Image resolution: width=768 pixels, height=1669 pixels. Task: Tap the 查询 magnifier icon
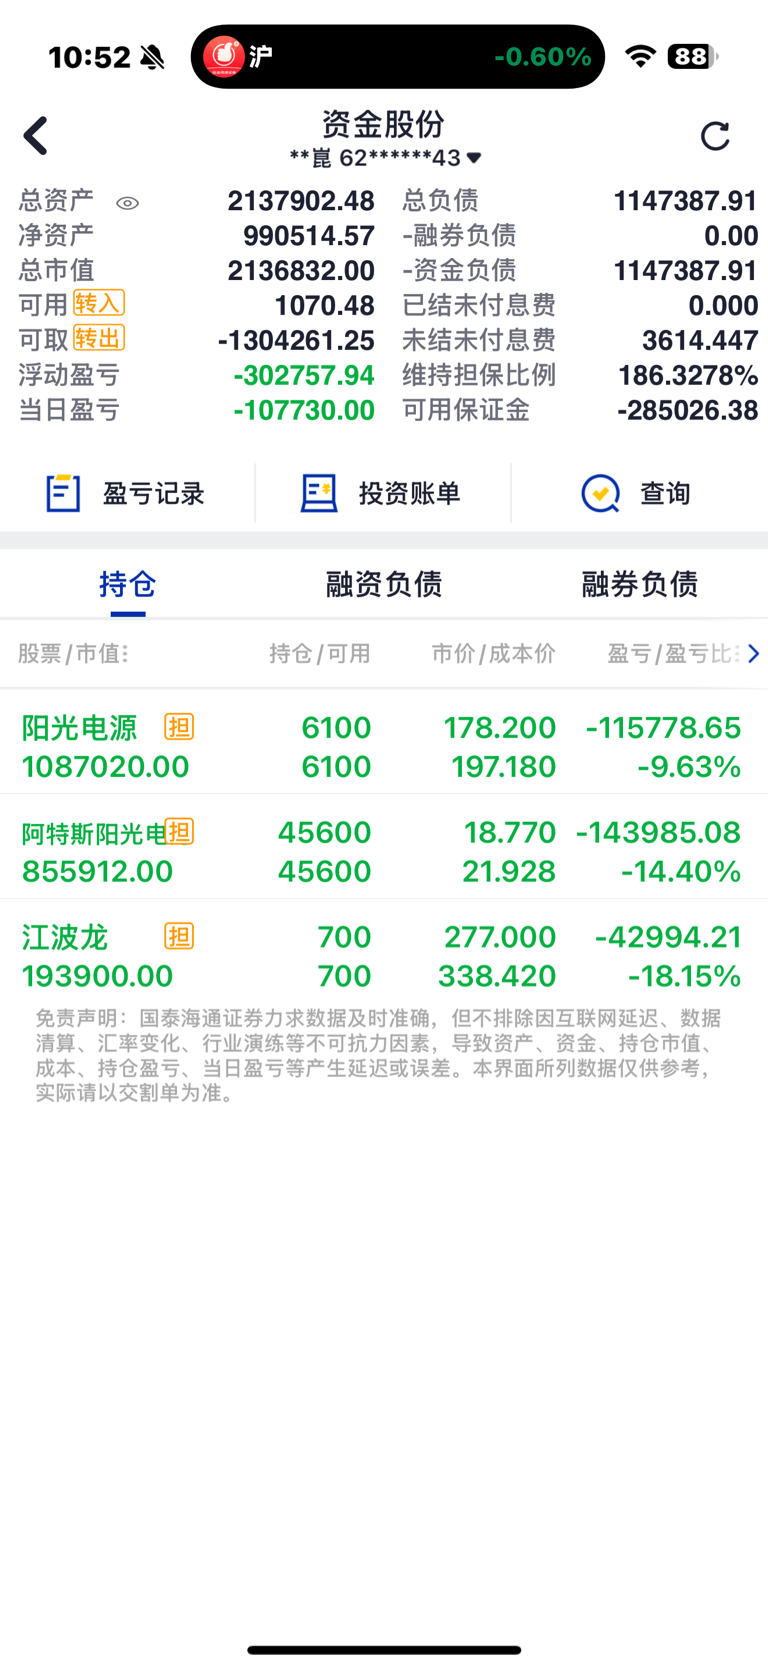pyautogui.click(x=601, y=493)
